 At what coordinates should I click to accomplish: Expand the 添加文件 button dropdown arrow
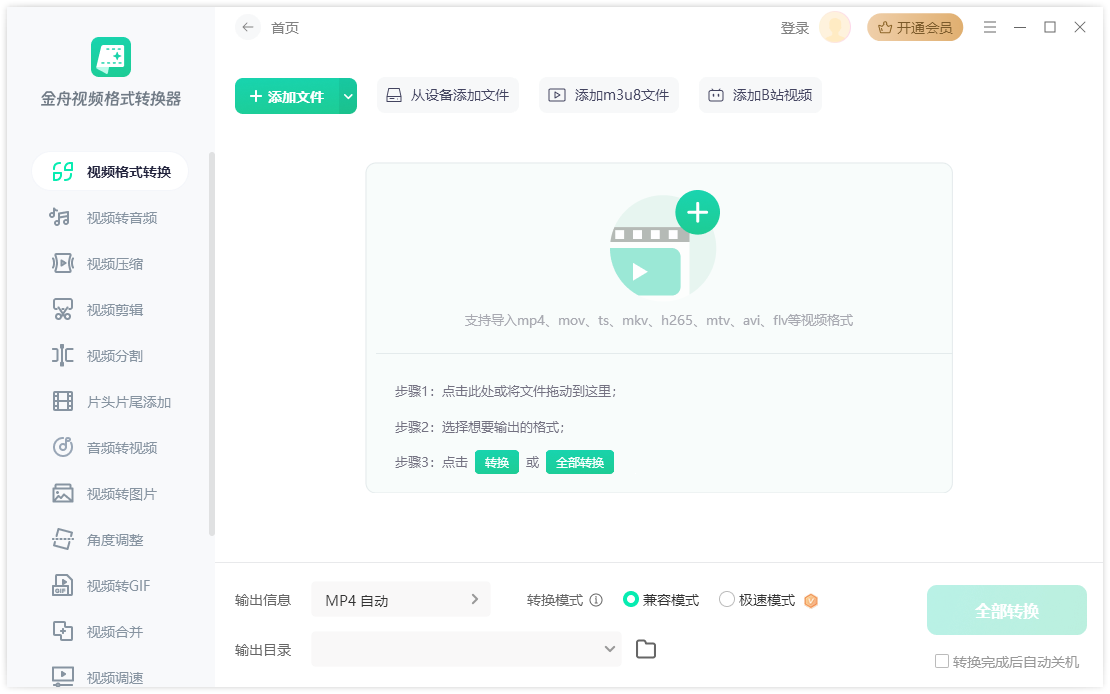345,96
